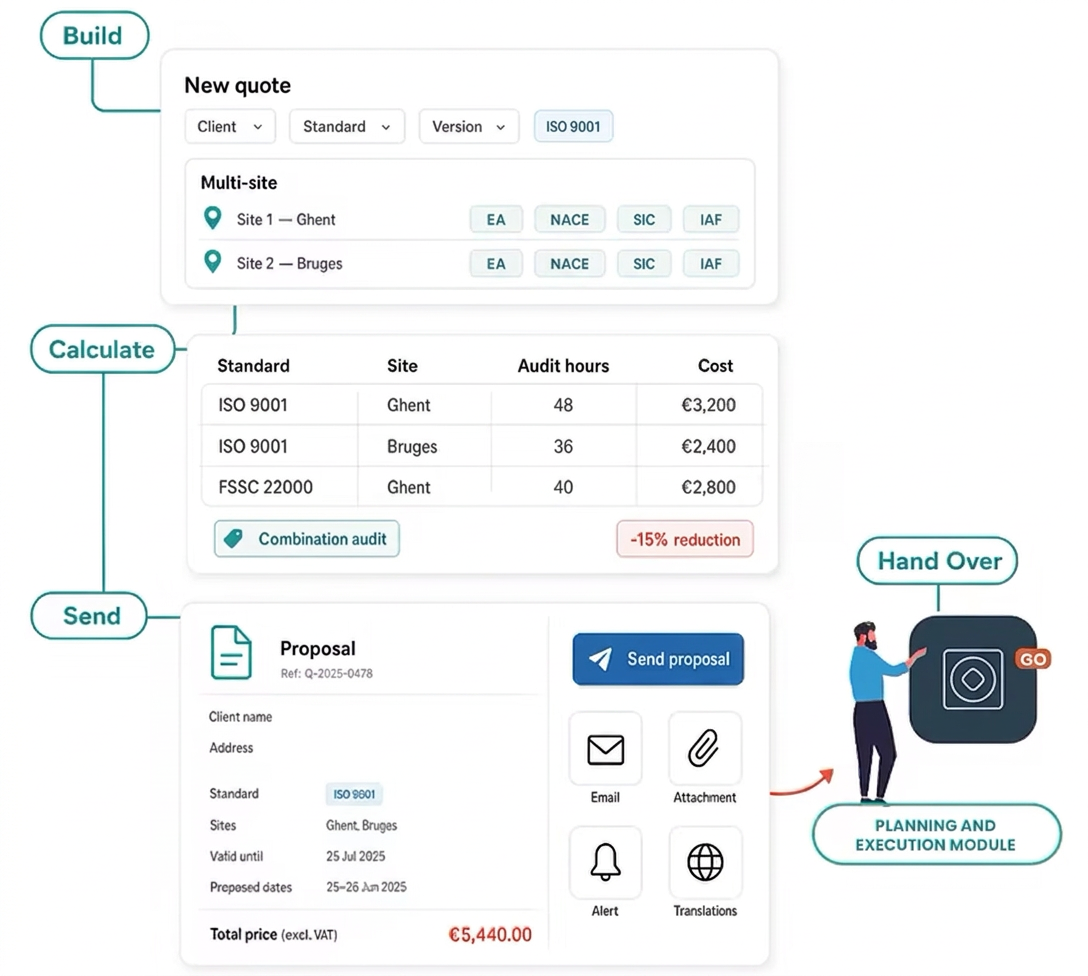Viewport: 1088px width, 976px height.
Task: Click the Address field label
Action: coord(231,748)
